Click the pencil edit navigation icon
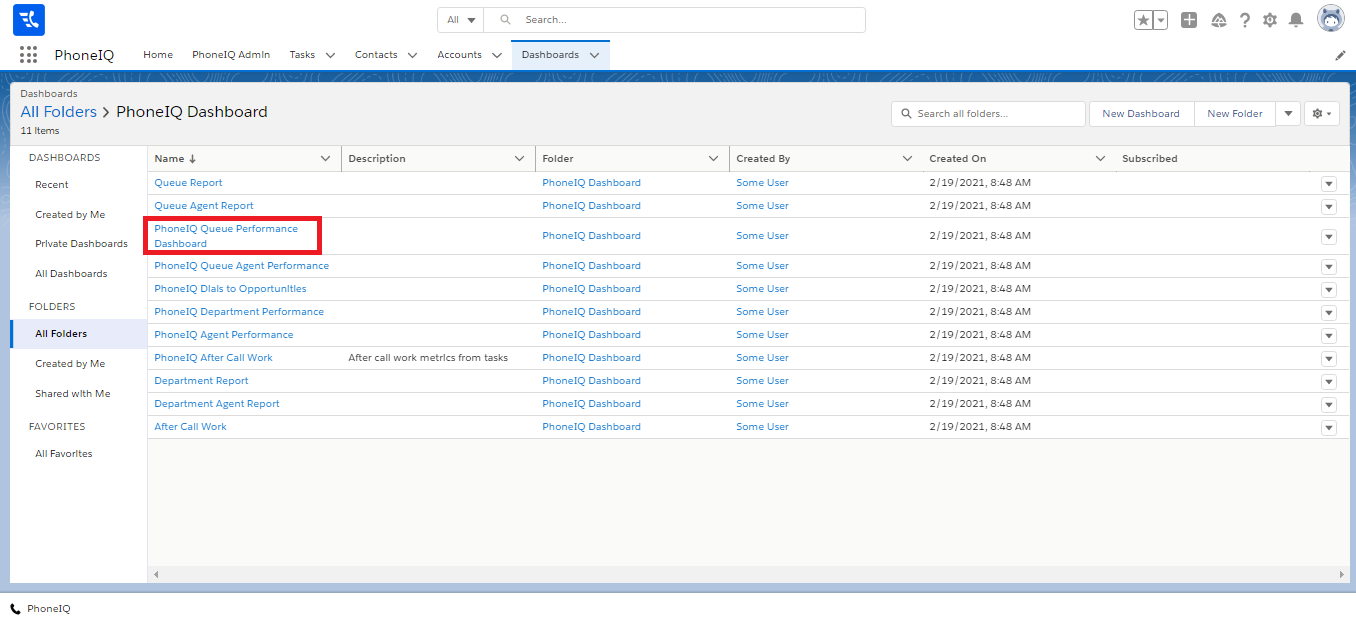 click(x=1340, y=56)
